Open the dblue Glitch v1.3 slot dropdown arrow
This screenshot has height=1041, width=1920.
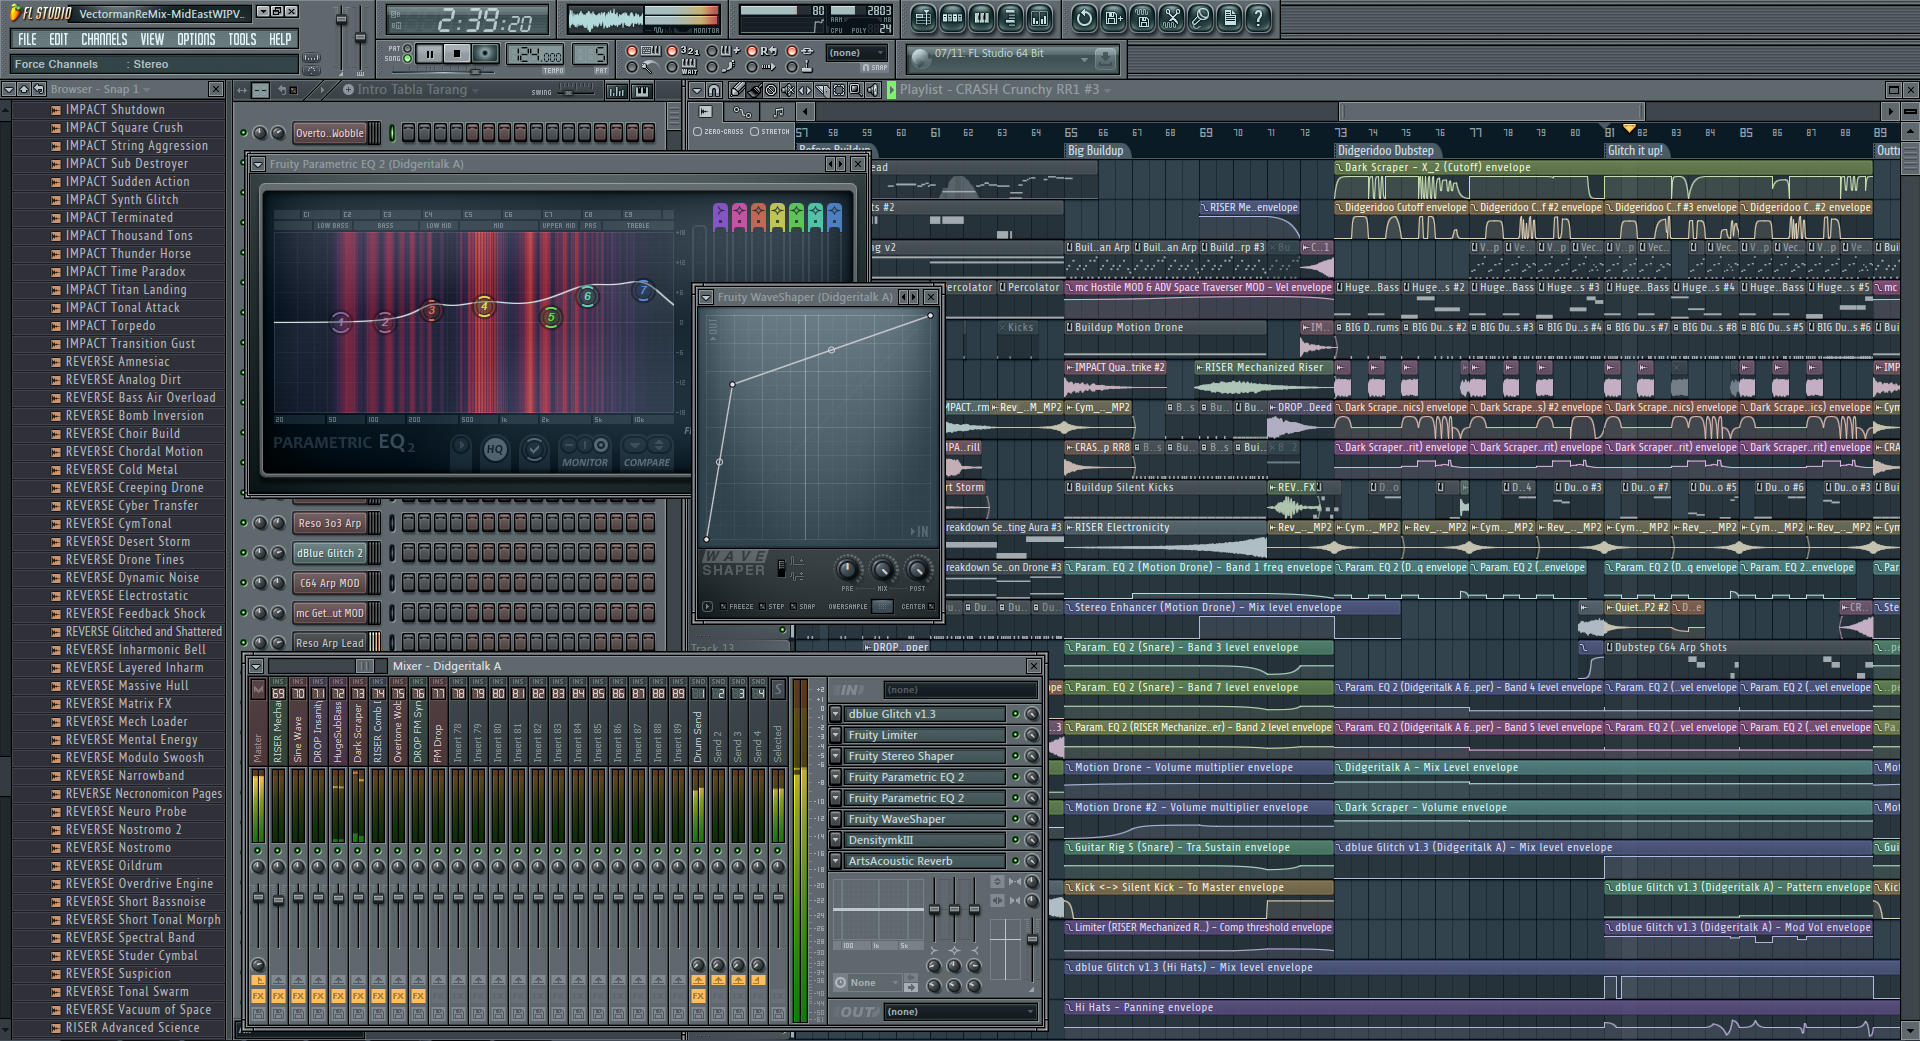[x=836, y=714]
